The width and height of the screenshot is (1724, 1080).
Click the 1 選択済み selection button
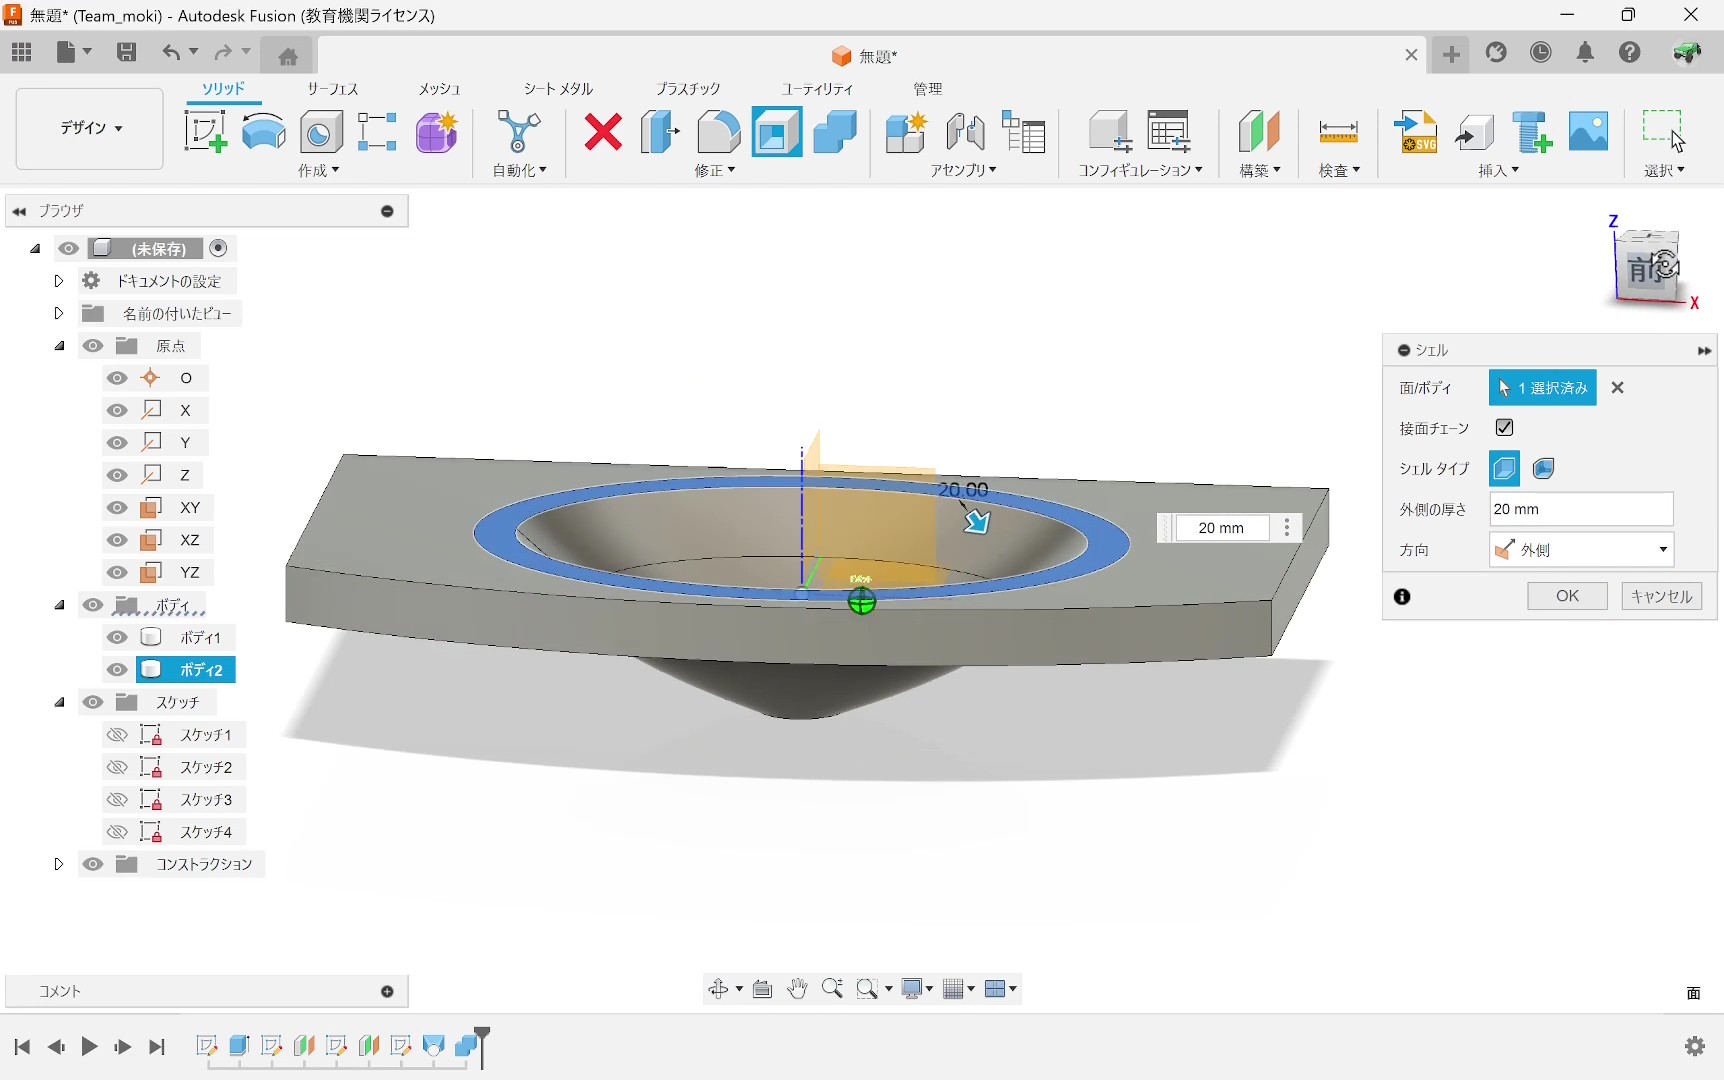[1542, 388]
